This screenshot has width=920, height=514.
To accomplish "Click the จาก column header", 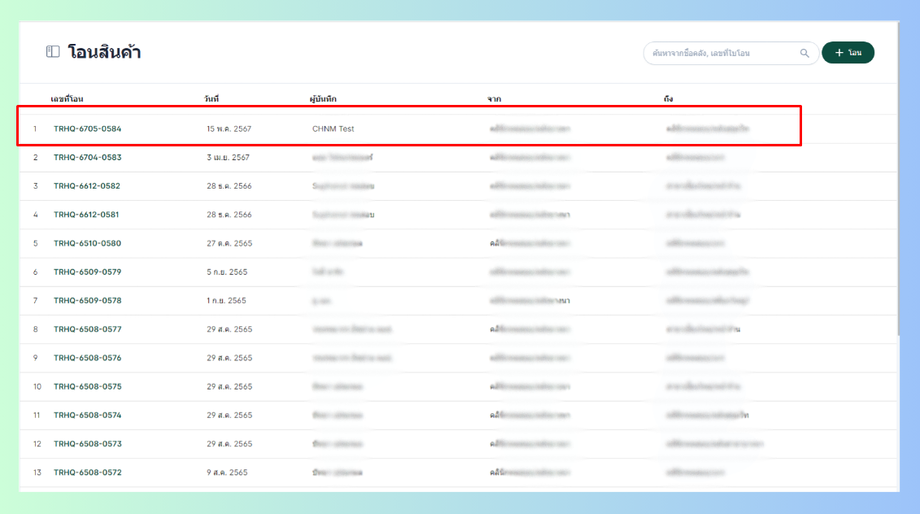I will pyautogui.click(x=494, y=99).
